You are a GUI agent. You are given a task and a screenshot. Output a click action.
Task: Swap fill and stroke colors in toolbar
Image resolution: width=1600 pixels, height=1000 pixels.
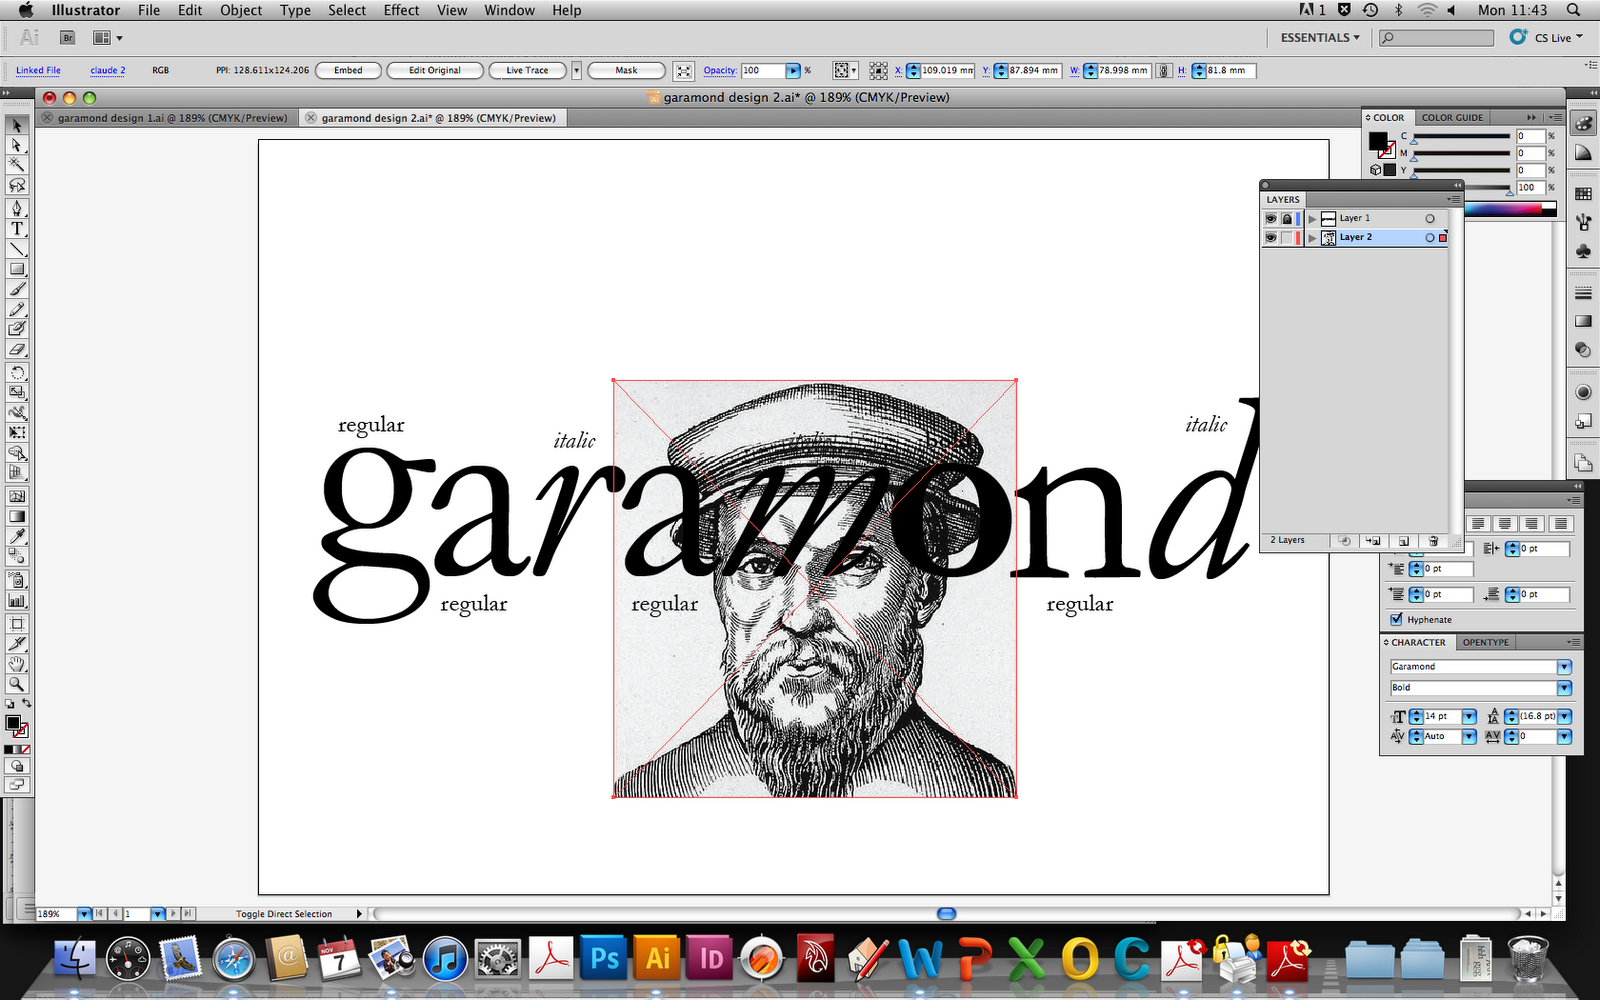(26, 704)
